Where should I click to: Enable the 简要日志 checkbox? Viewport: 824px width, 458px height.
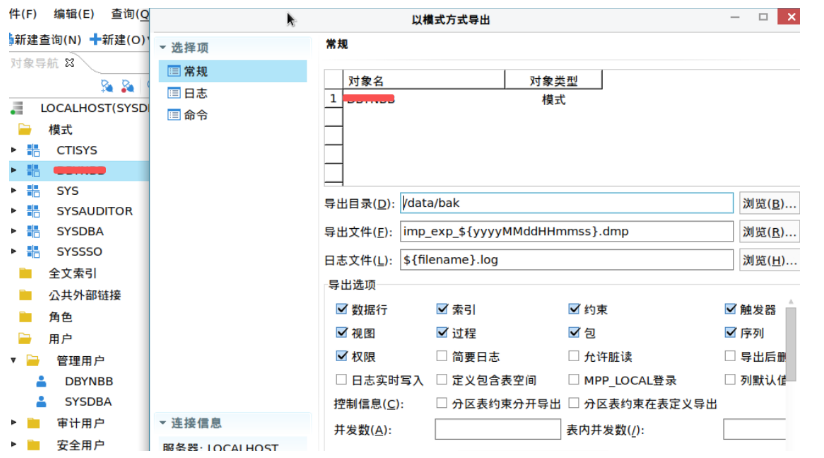click(x=442, y=356)
